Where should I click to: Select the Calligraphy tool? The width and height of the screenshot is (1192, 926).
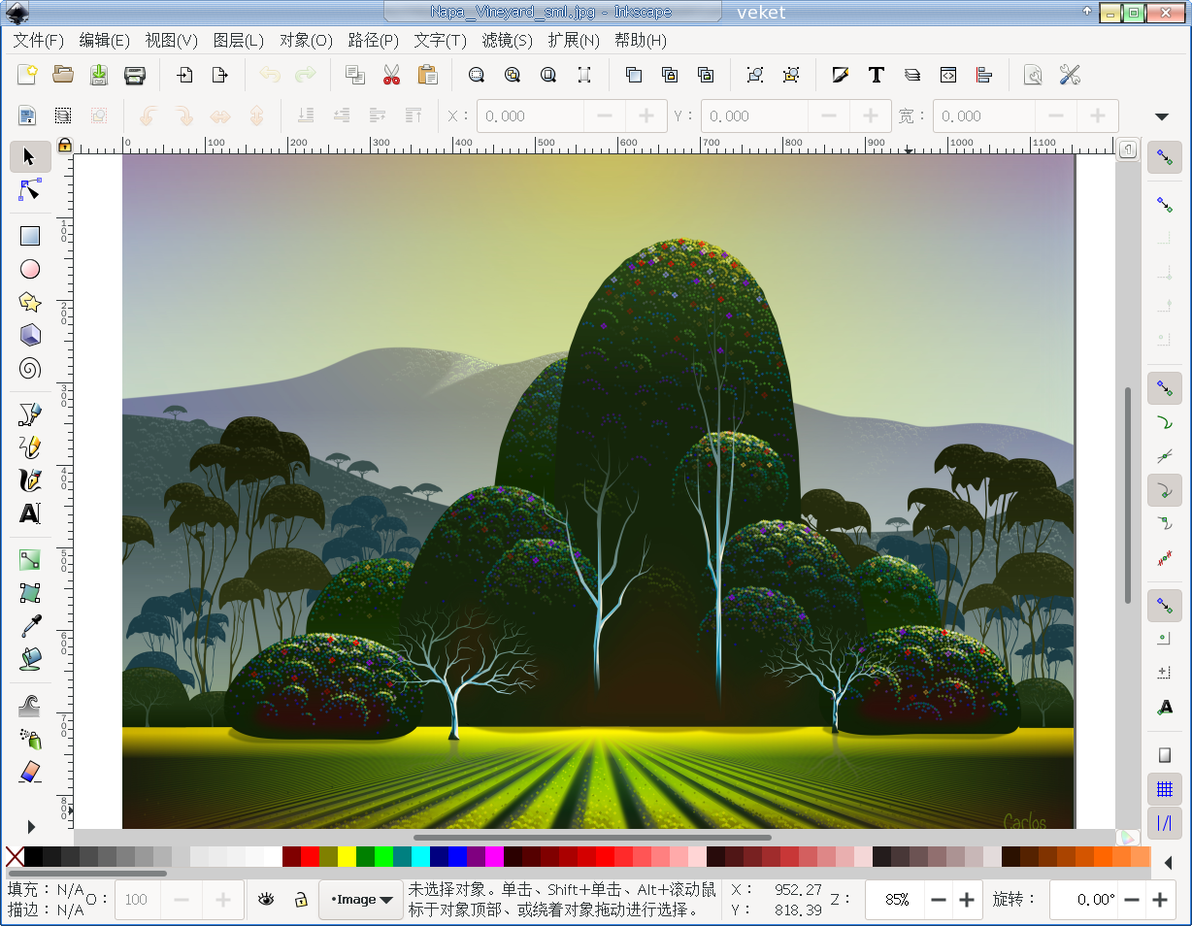click(30, 480)
